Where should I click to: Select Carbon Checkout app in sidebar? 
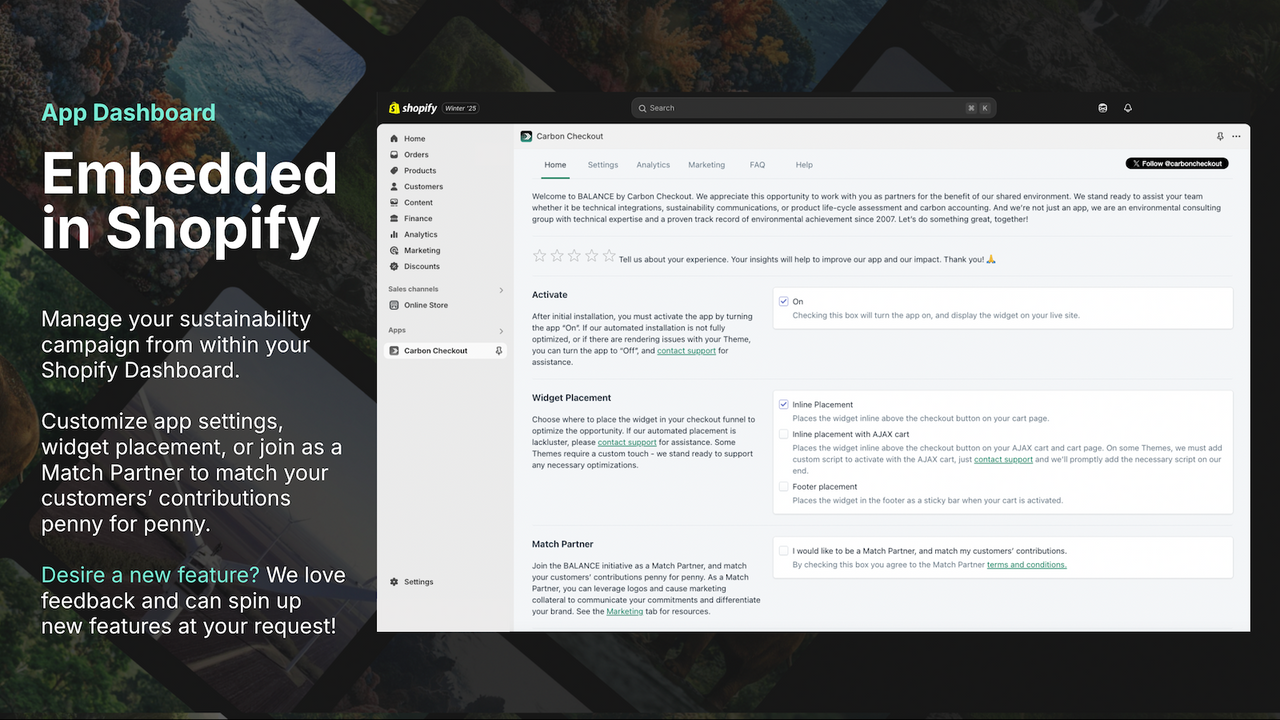coord(436,351)
